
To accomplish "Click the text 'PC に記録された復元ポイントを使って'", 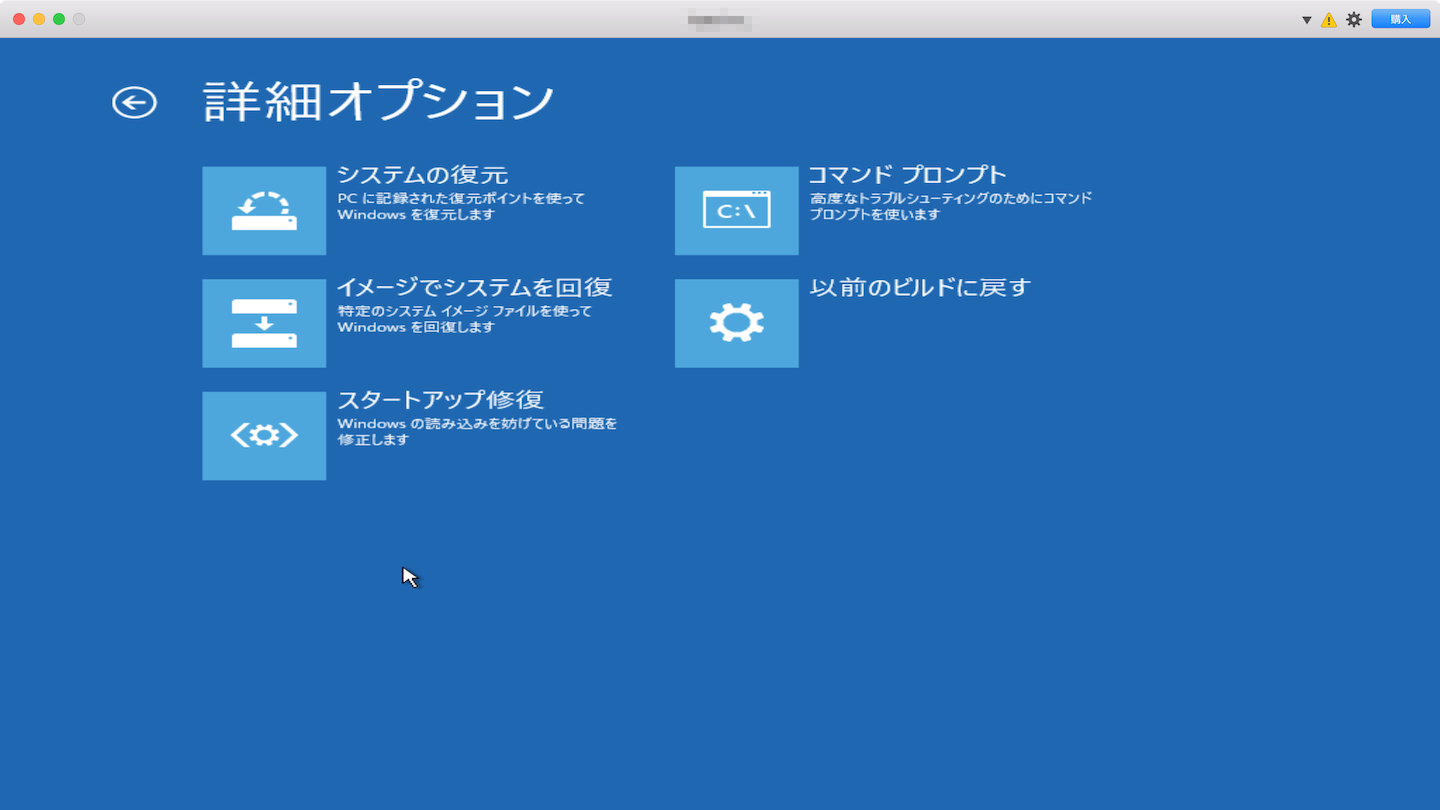I will 461,198.
